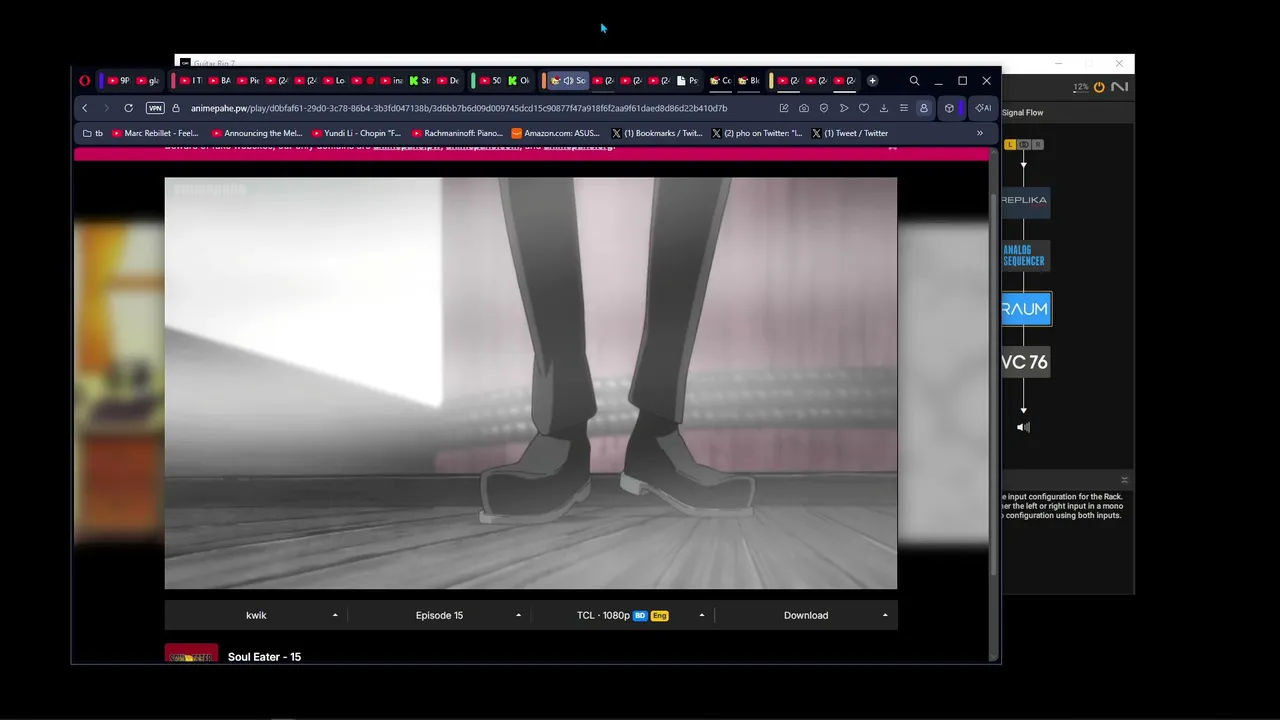Screen dimensions: 1280x720
Task: Toggle the Guitar Rig power button
Action: [x=1099, y=87]
